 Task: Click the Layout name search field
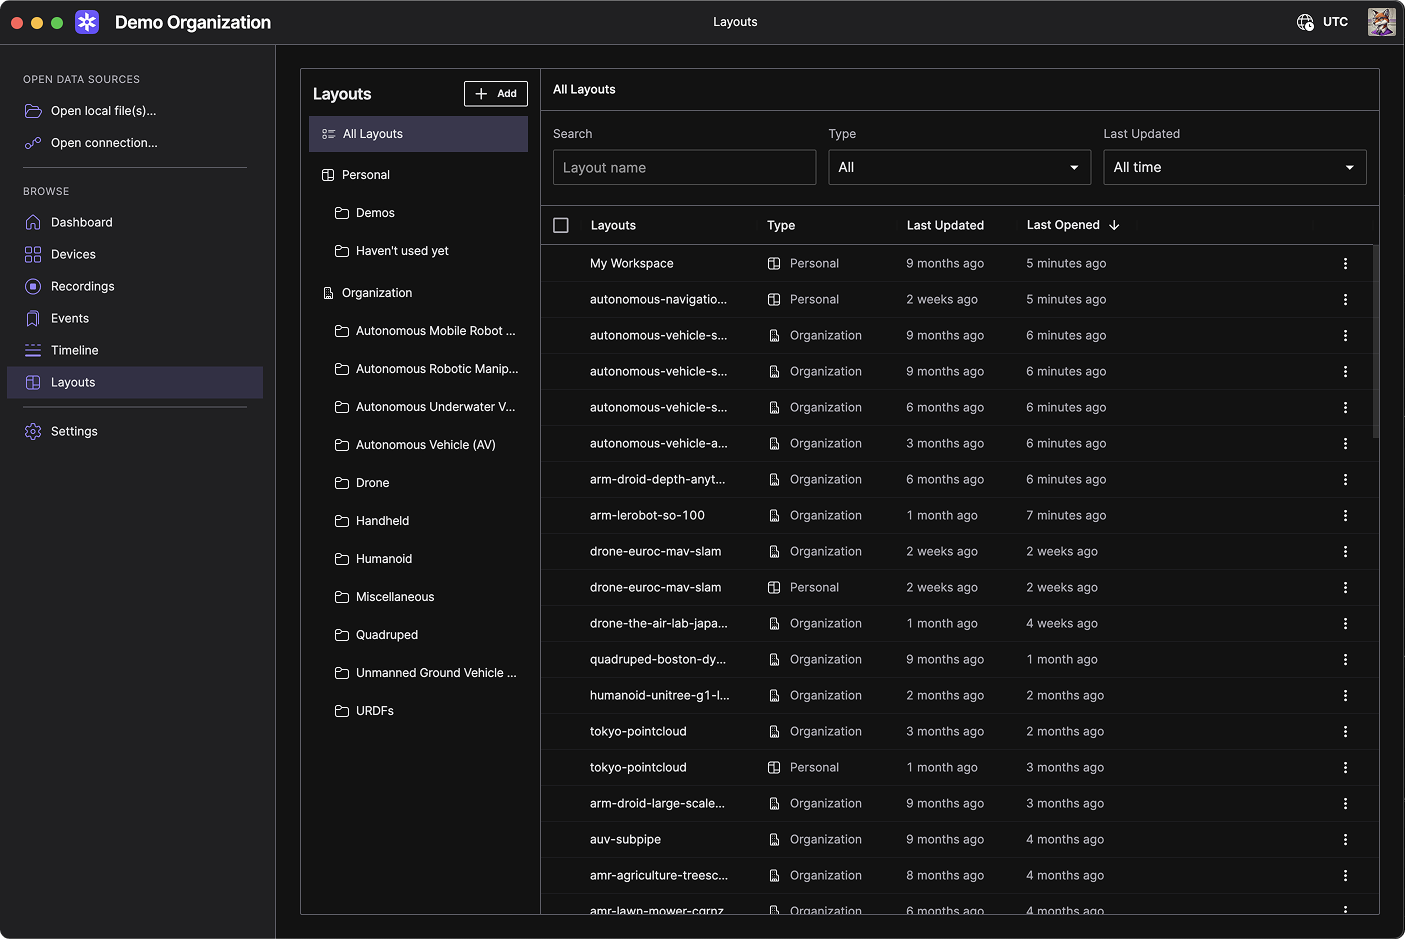(684, 168)
